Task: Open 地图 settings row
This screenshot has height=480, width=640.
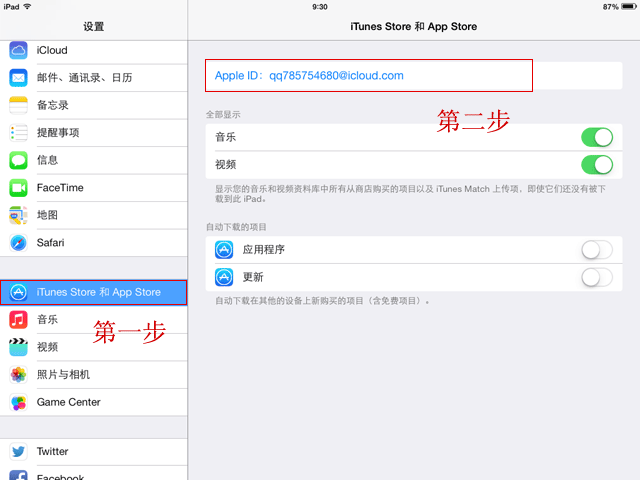Action: tap(93, 215)
